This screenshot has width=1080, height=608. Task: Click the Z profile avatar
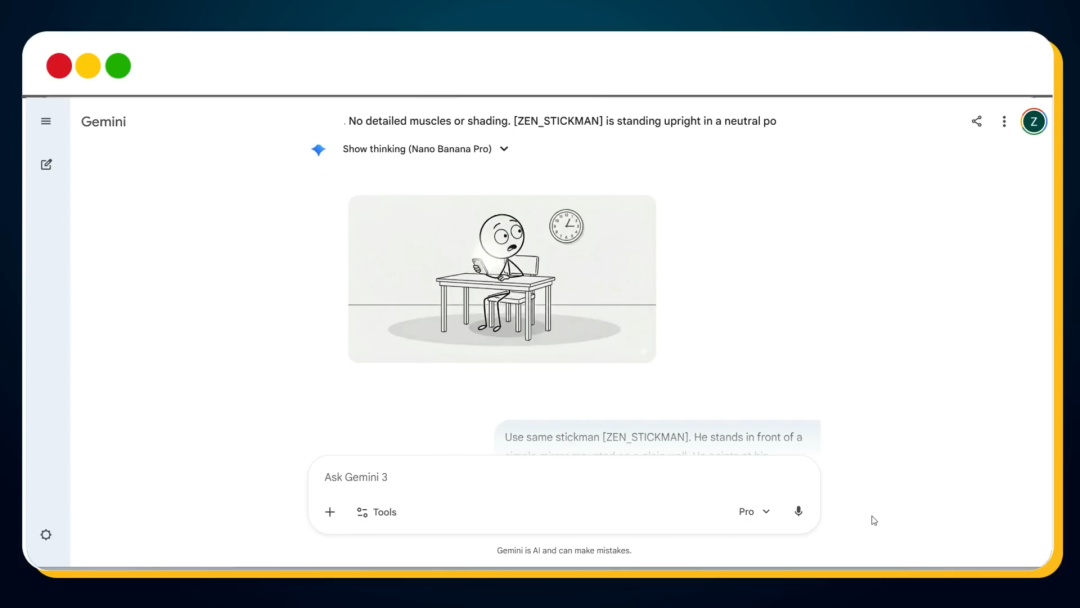click(1033, 122)
